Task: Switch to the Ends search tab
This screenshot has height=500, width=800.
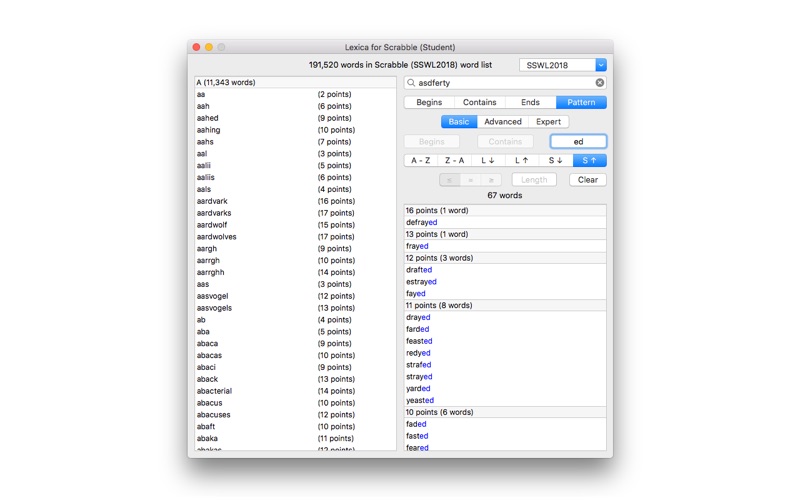Action: click(530, 102)
